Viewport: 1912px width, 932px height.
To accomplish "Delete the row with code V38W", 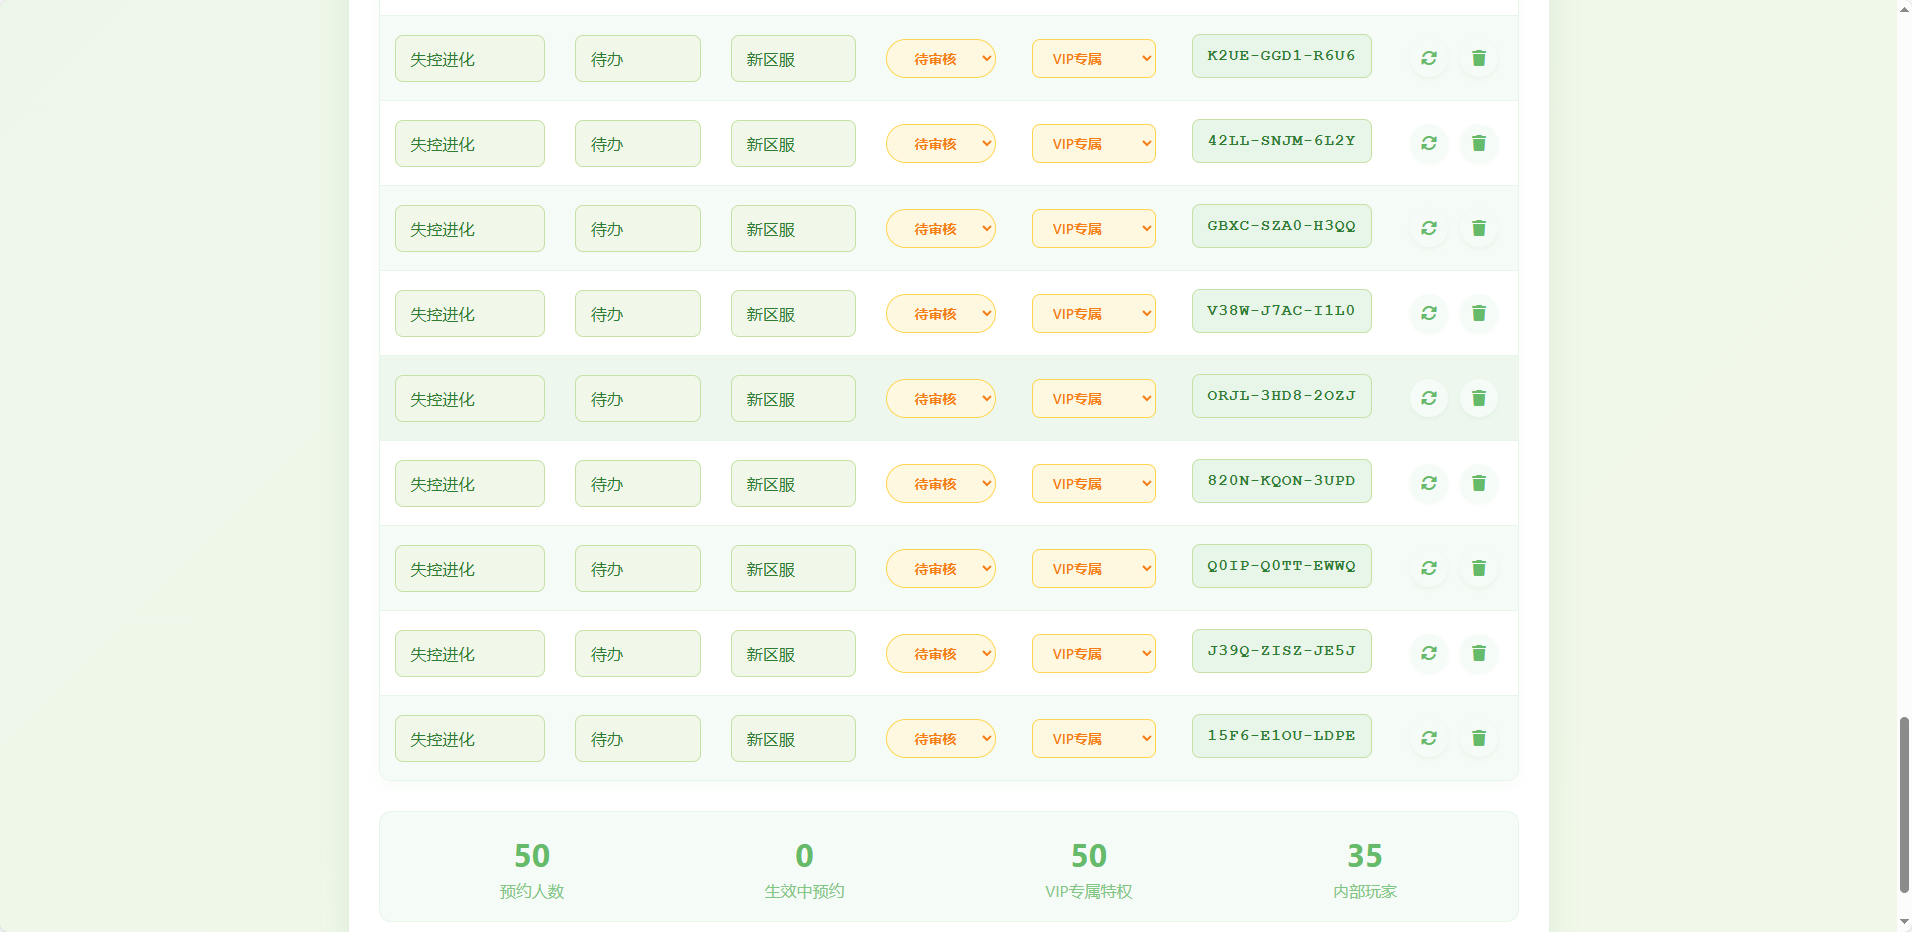I will [1479, 313].
